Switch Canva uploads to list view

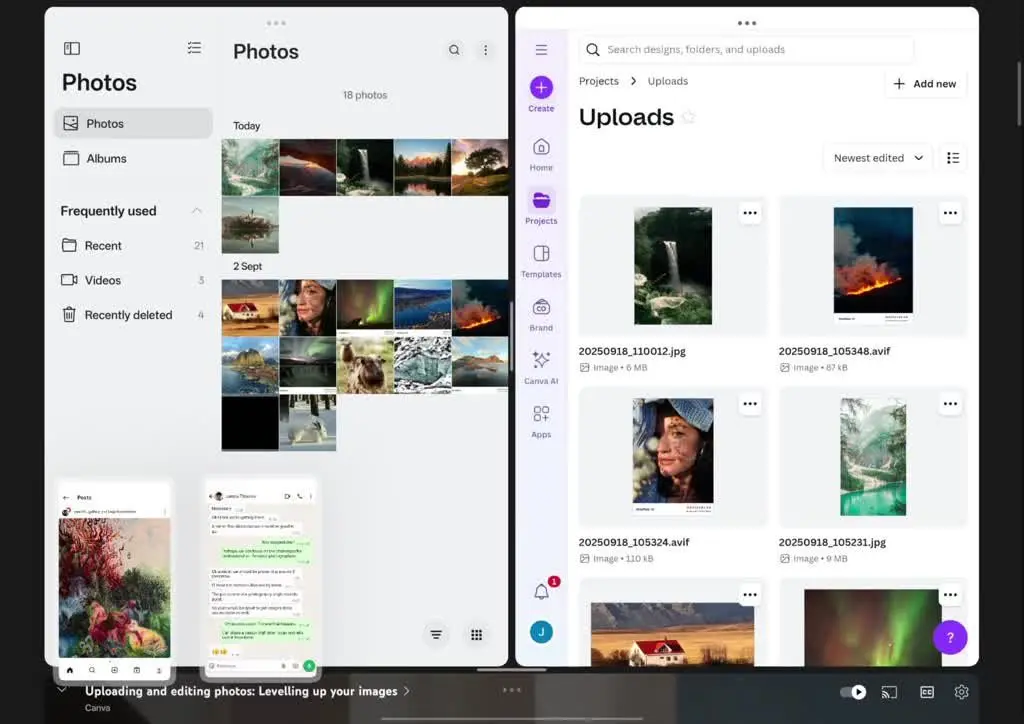953,158
